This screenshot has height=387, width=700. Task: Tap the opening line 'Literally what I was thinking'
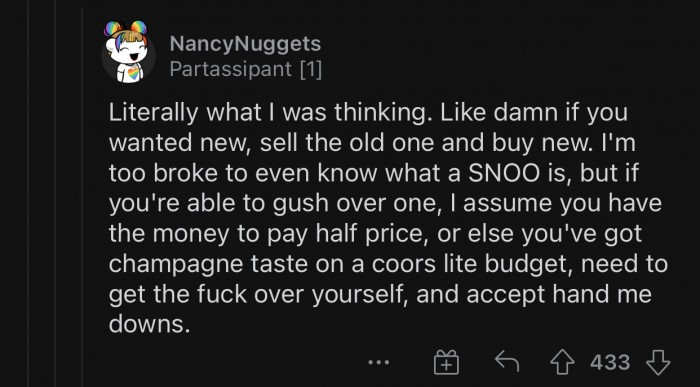270,113
